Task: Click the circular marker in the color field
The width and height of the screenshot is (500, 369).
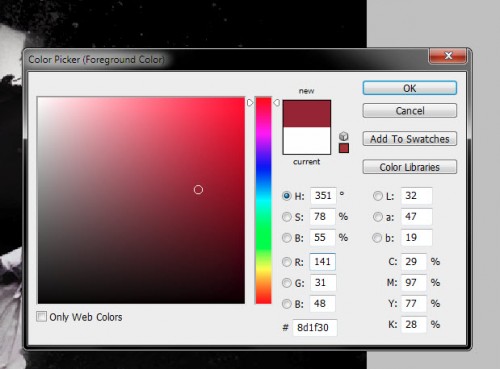Action: pos(198,190)
